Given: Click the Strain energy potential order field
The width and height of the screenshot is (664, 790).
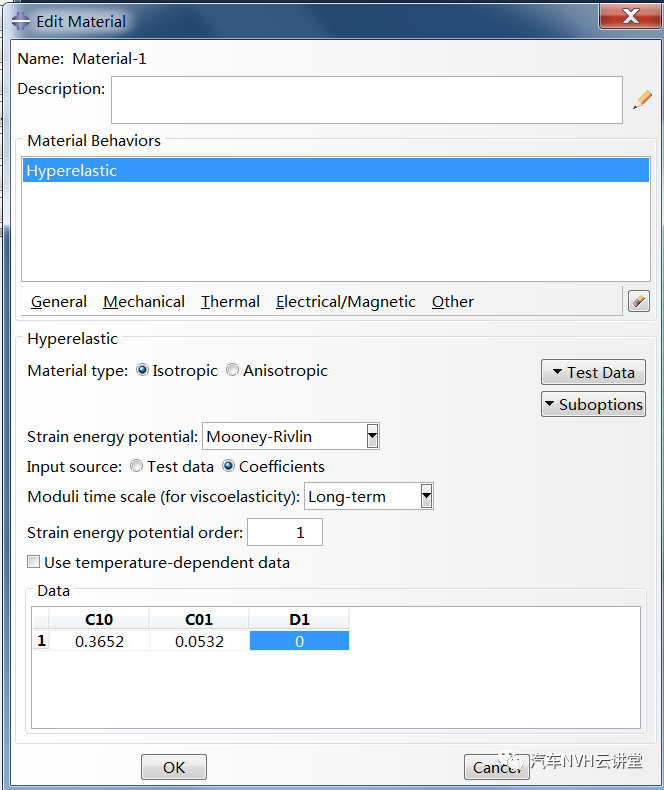Looking at the screenshot, I should click(x=285, y=532).
